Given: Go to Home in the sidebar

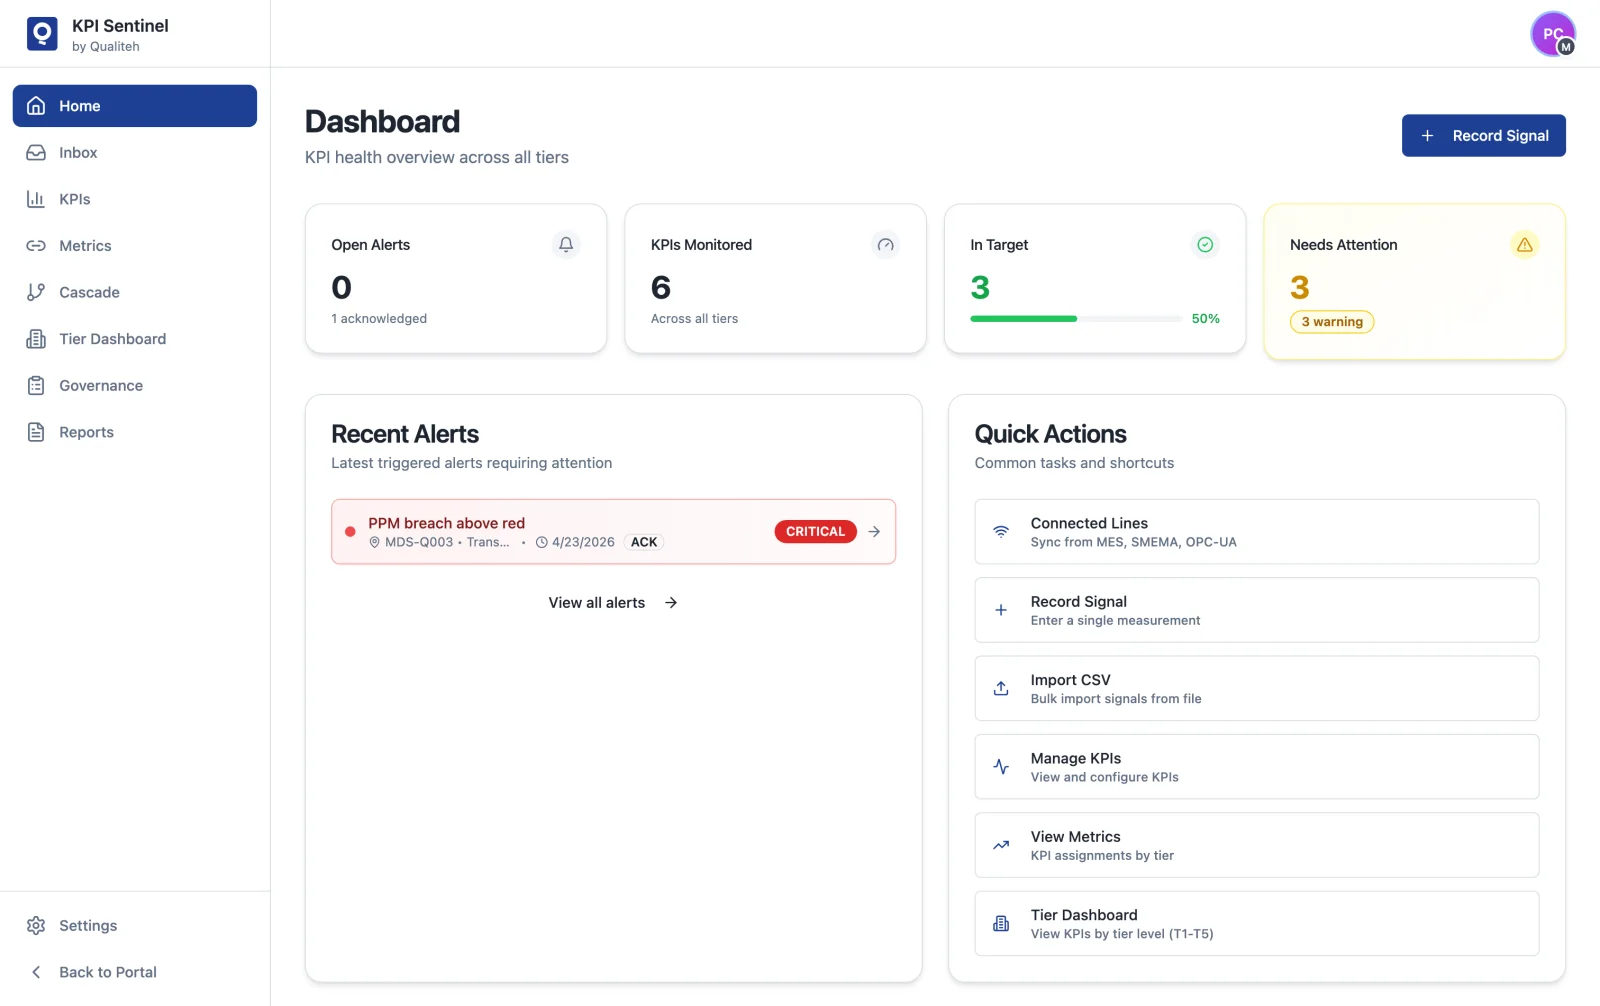Looking at the screenshot, I should click(x=135, y=106).
